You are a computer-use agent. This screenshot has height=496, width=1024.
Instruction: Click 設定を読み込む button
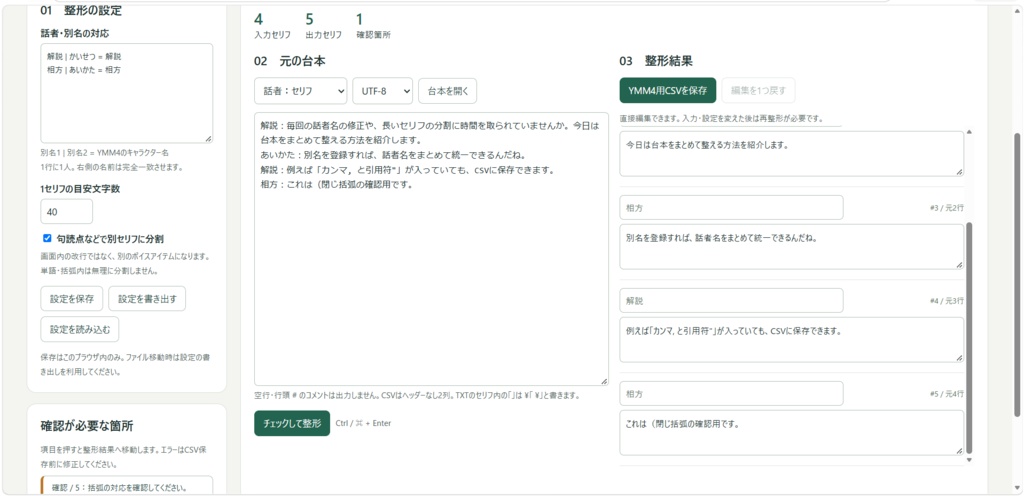coord(80,330)
